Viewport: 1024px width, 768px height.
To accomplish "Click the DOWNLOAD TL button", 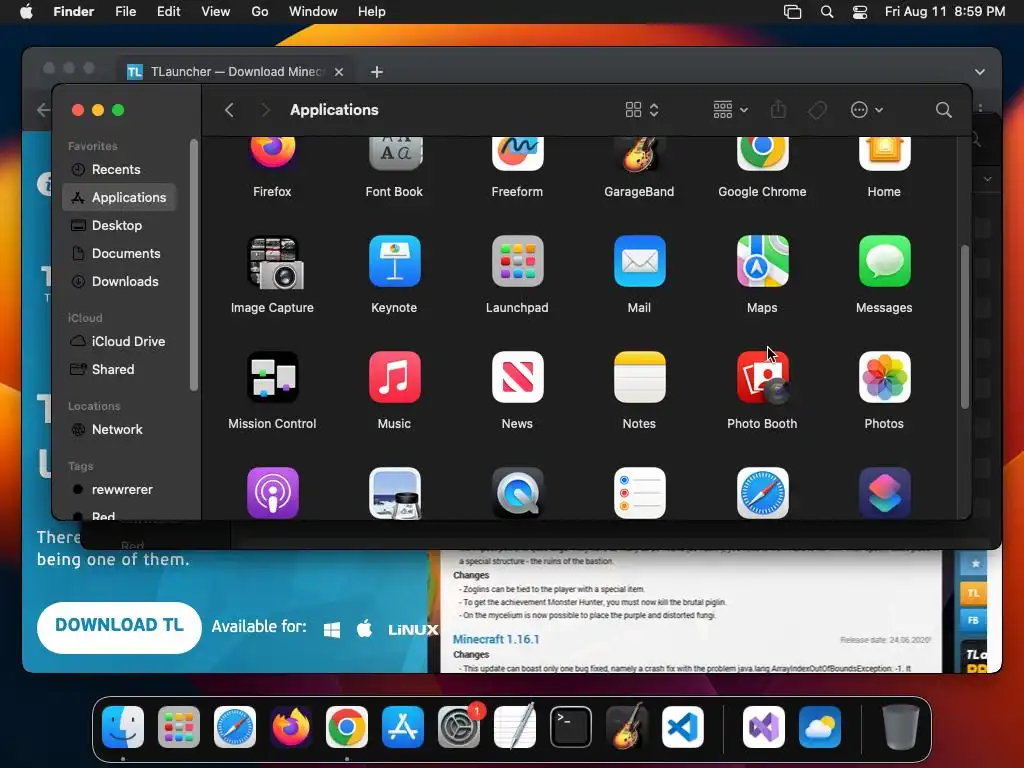I will [120, 627].
